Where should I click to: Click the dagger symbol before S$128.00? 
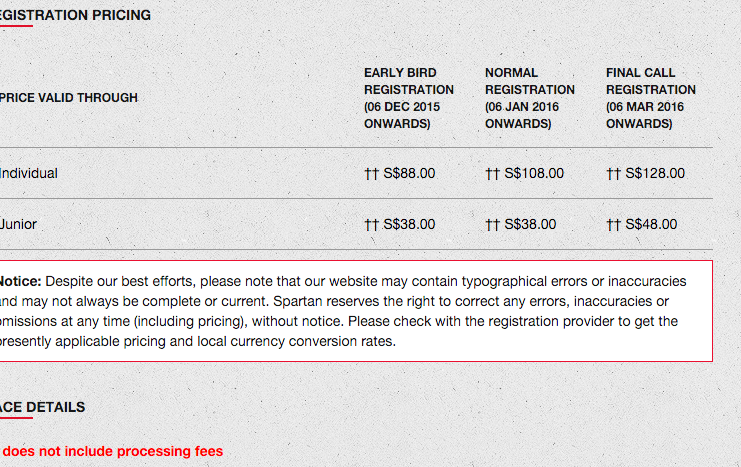(613, 174)
